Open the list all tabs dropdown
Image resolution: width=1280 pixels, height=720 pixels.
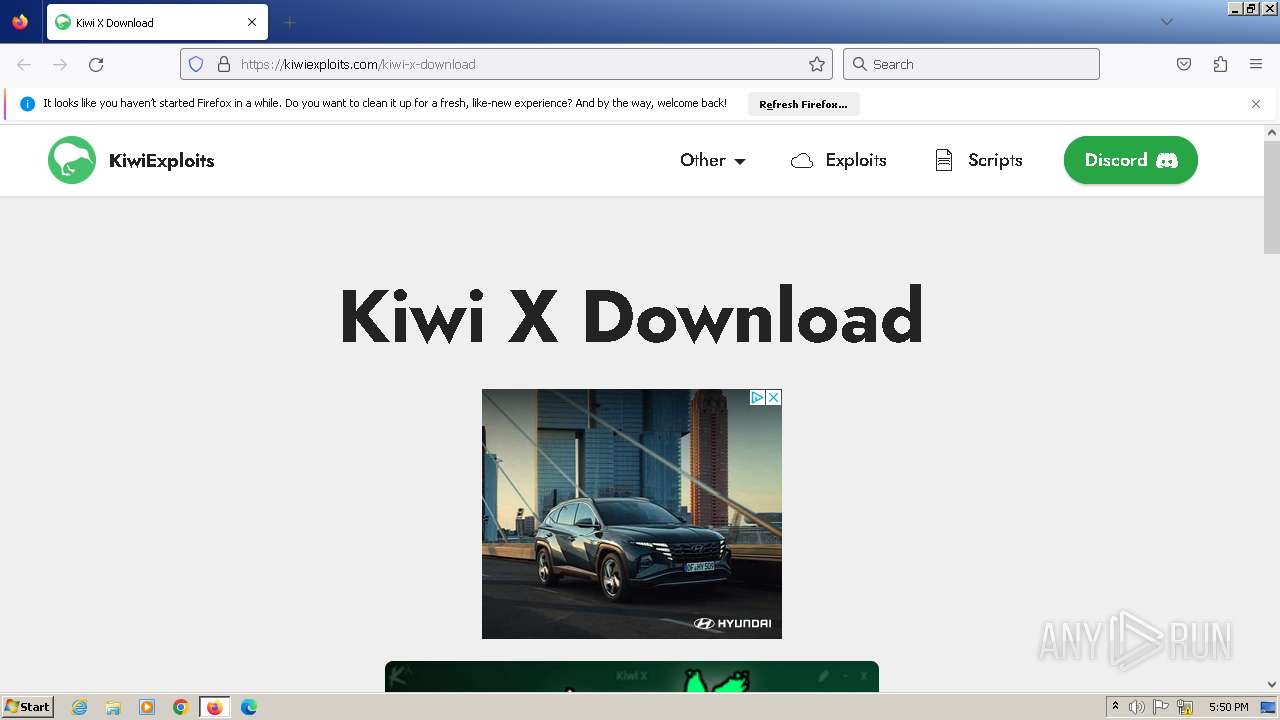tap(1166, 22)
